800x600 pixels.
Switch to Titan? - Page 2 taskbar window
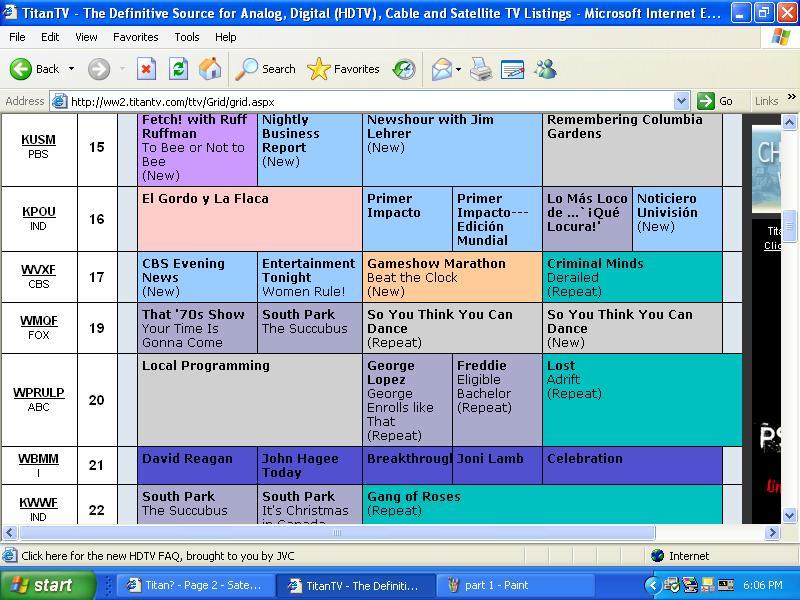[x=195, y=585]
